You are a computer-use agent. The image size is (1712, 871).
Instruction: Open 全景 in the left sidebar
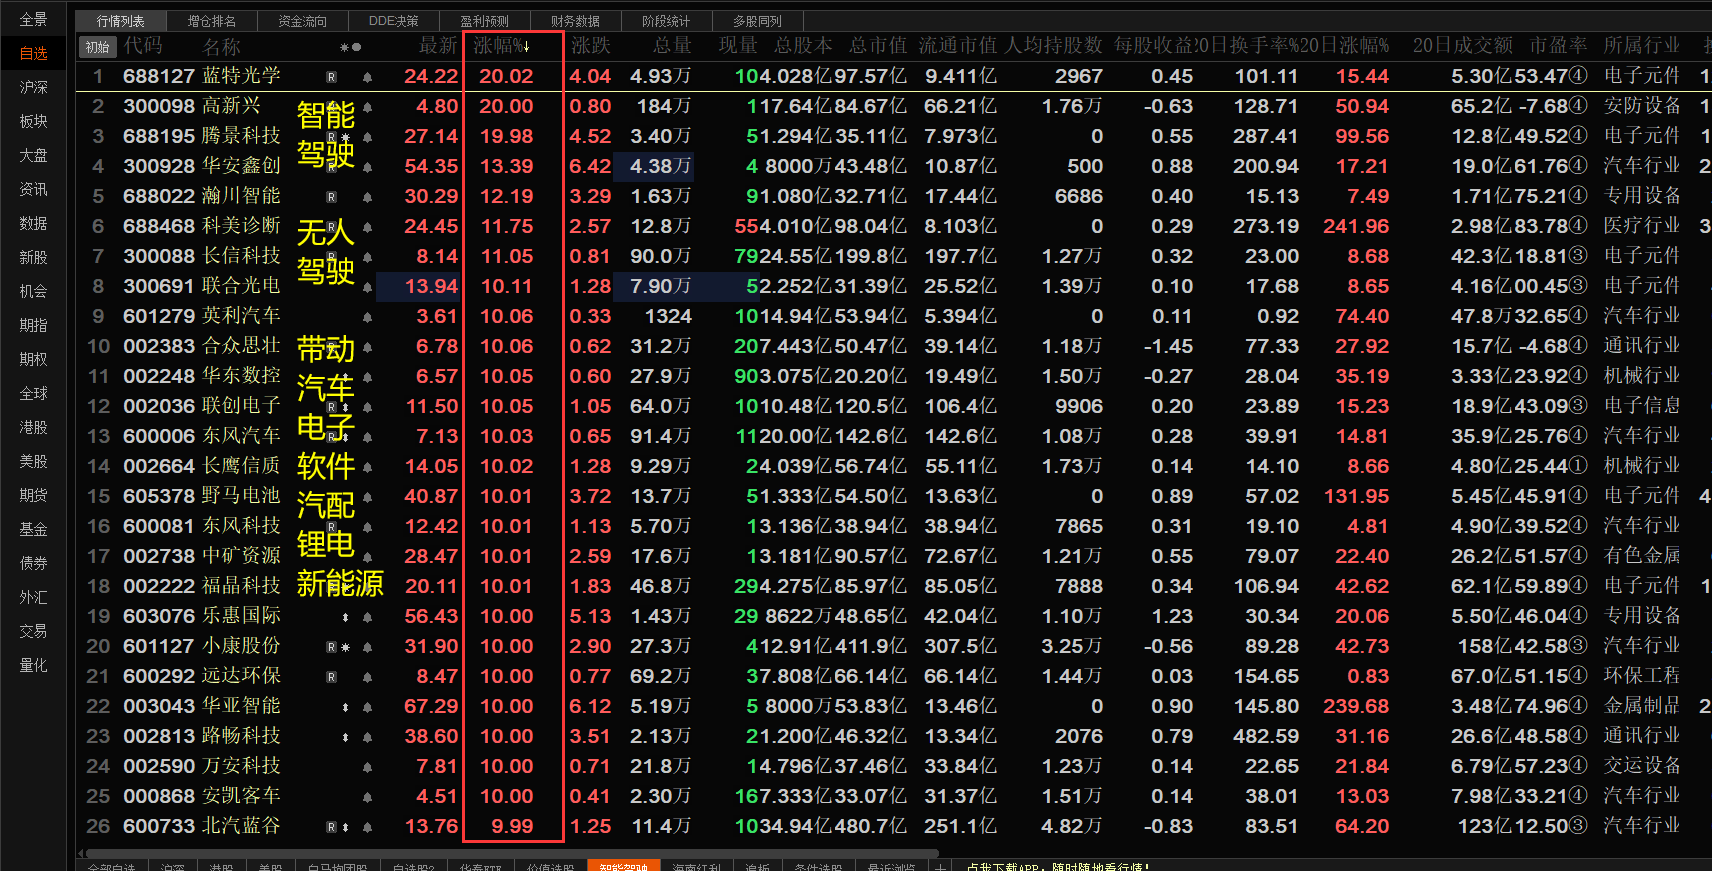coord(33,19)
